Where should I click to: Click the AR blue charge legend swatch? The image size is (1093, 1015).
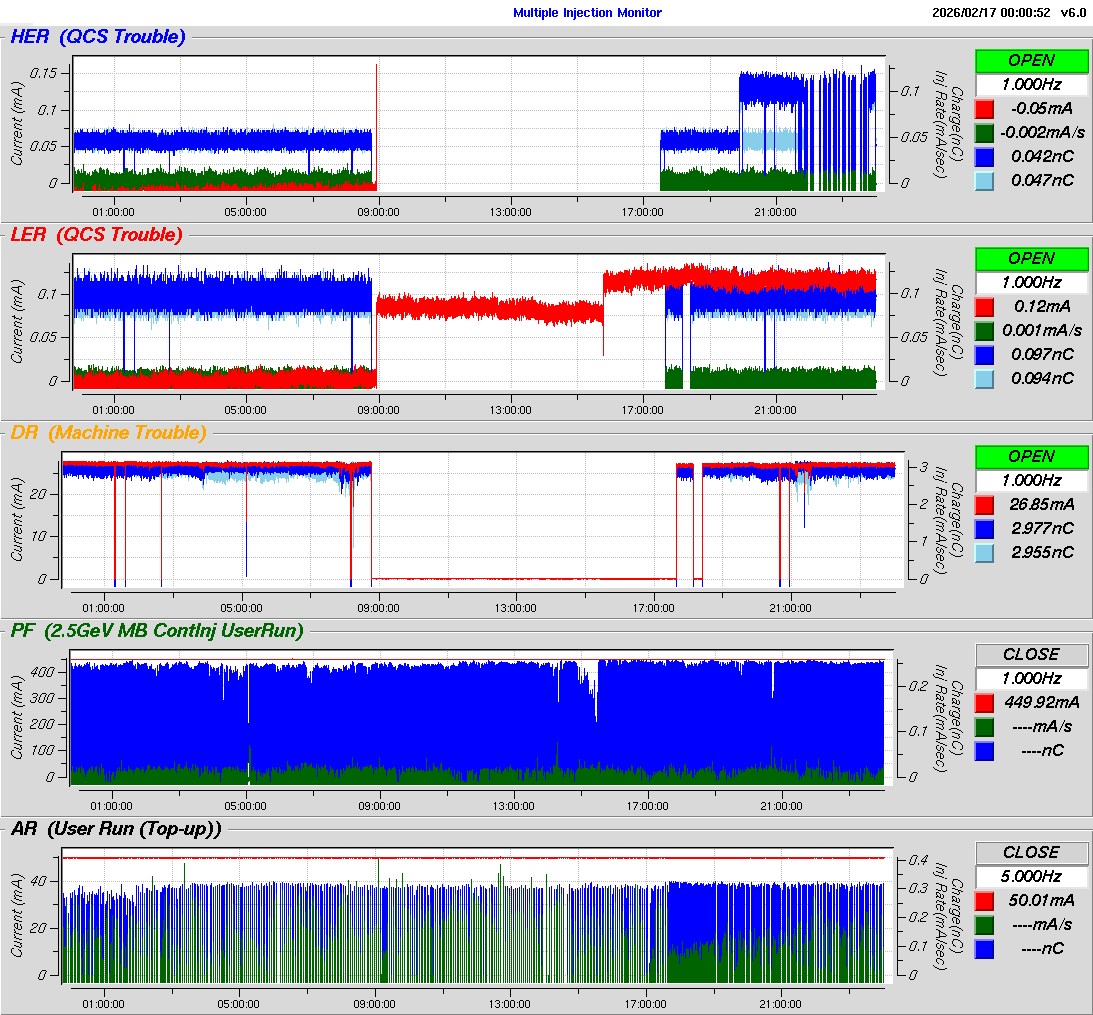click(985, 948)
